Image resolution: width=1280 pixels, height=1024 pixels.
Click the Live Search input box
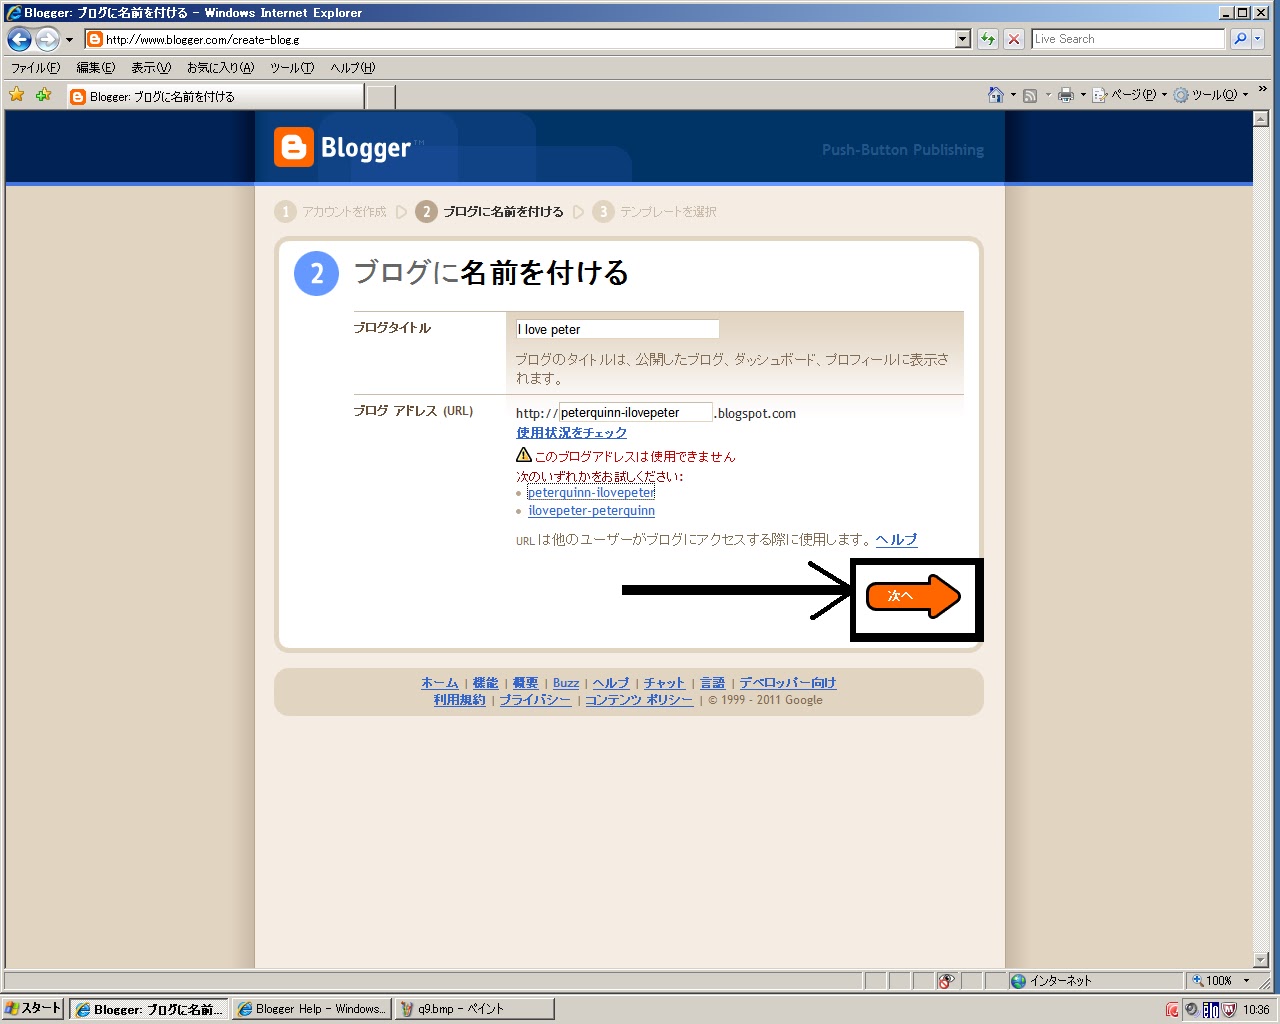(x=1127, y=39)
